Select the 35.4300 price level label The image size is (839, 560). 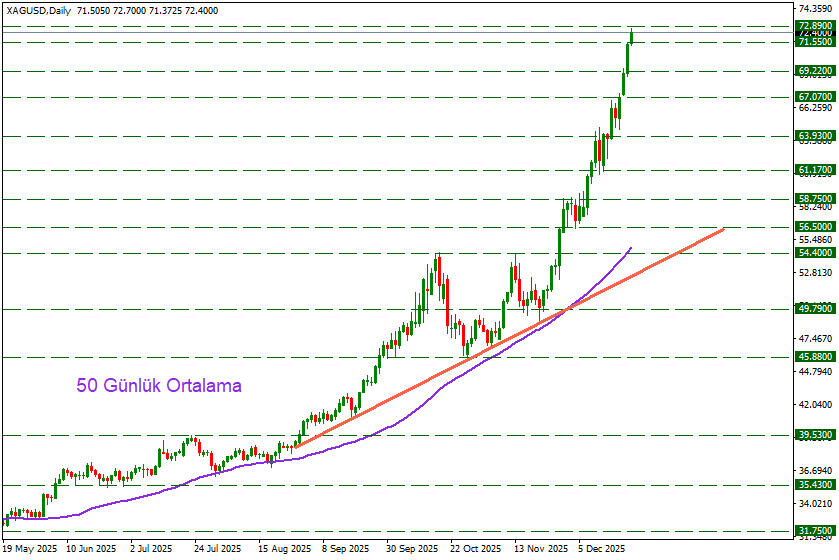point(815,485)
